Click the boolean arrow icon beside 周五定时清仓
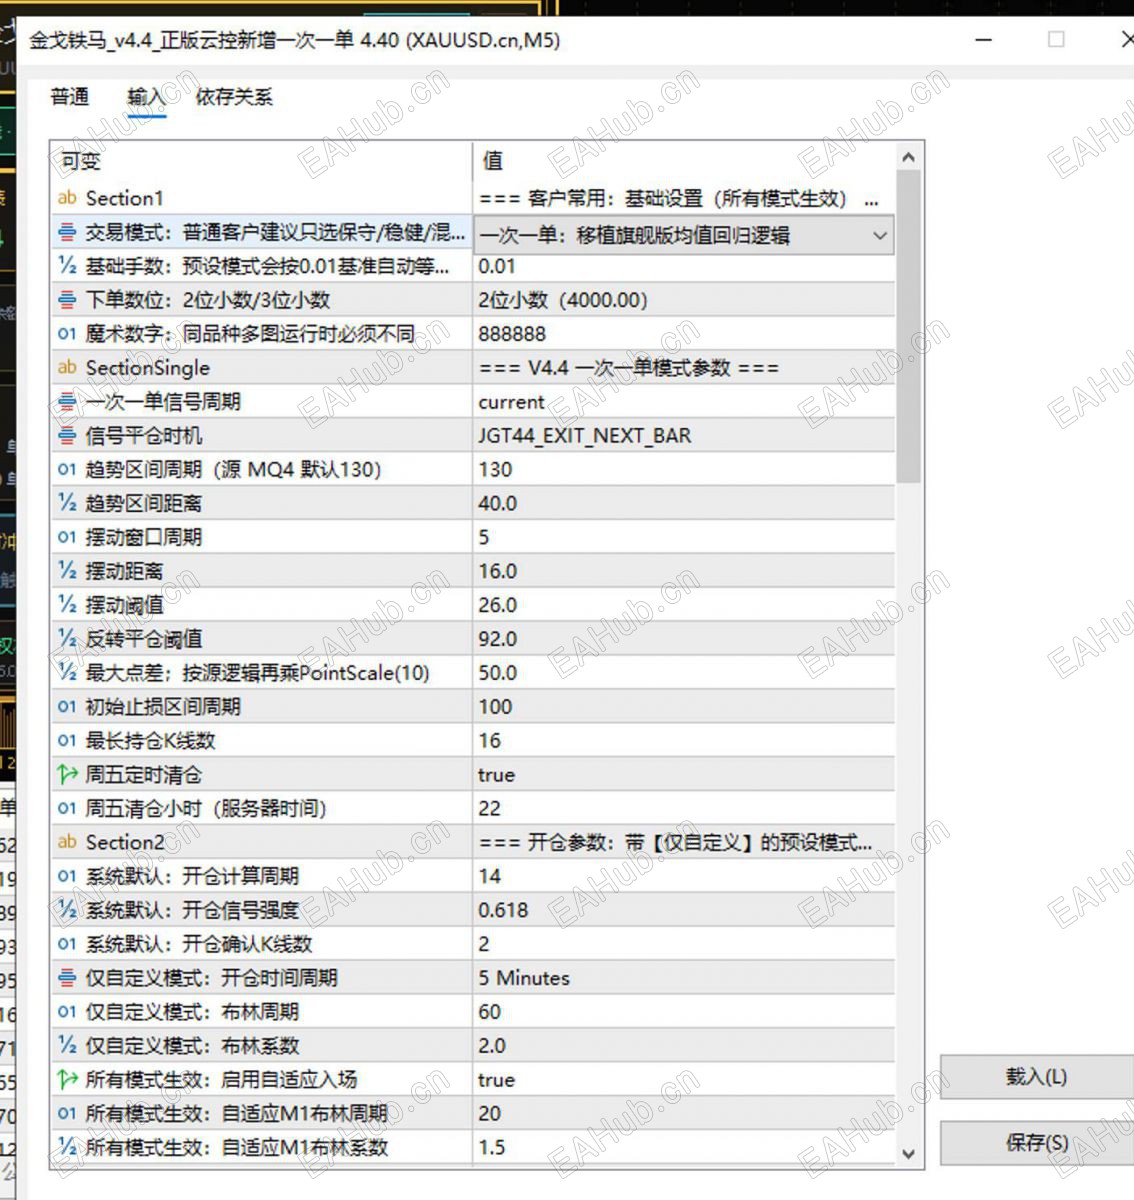The width and height of the screenshot is (1134, 1200). pos(67,774)
